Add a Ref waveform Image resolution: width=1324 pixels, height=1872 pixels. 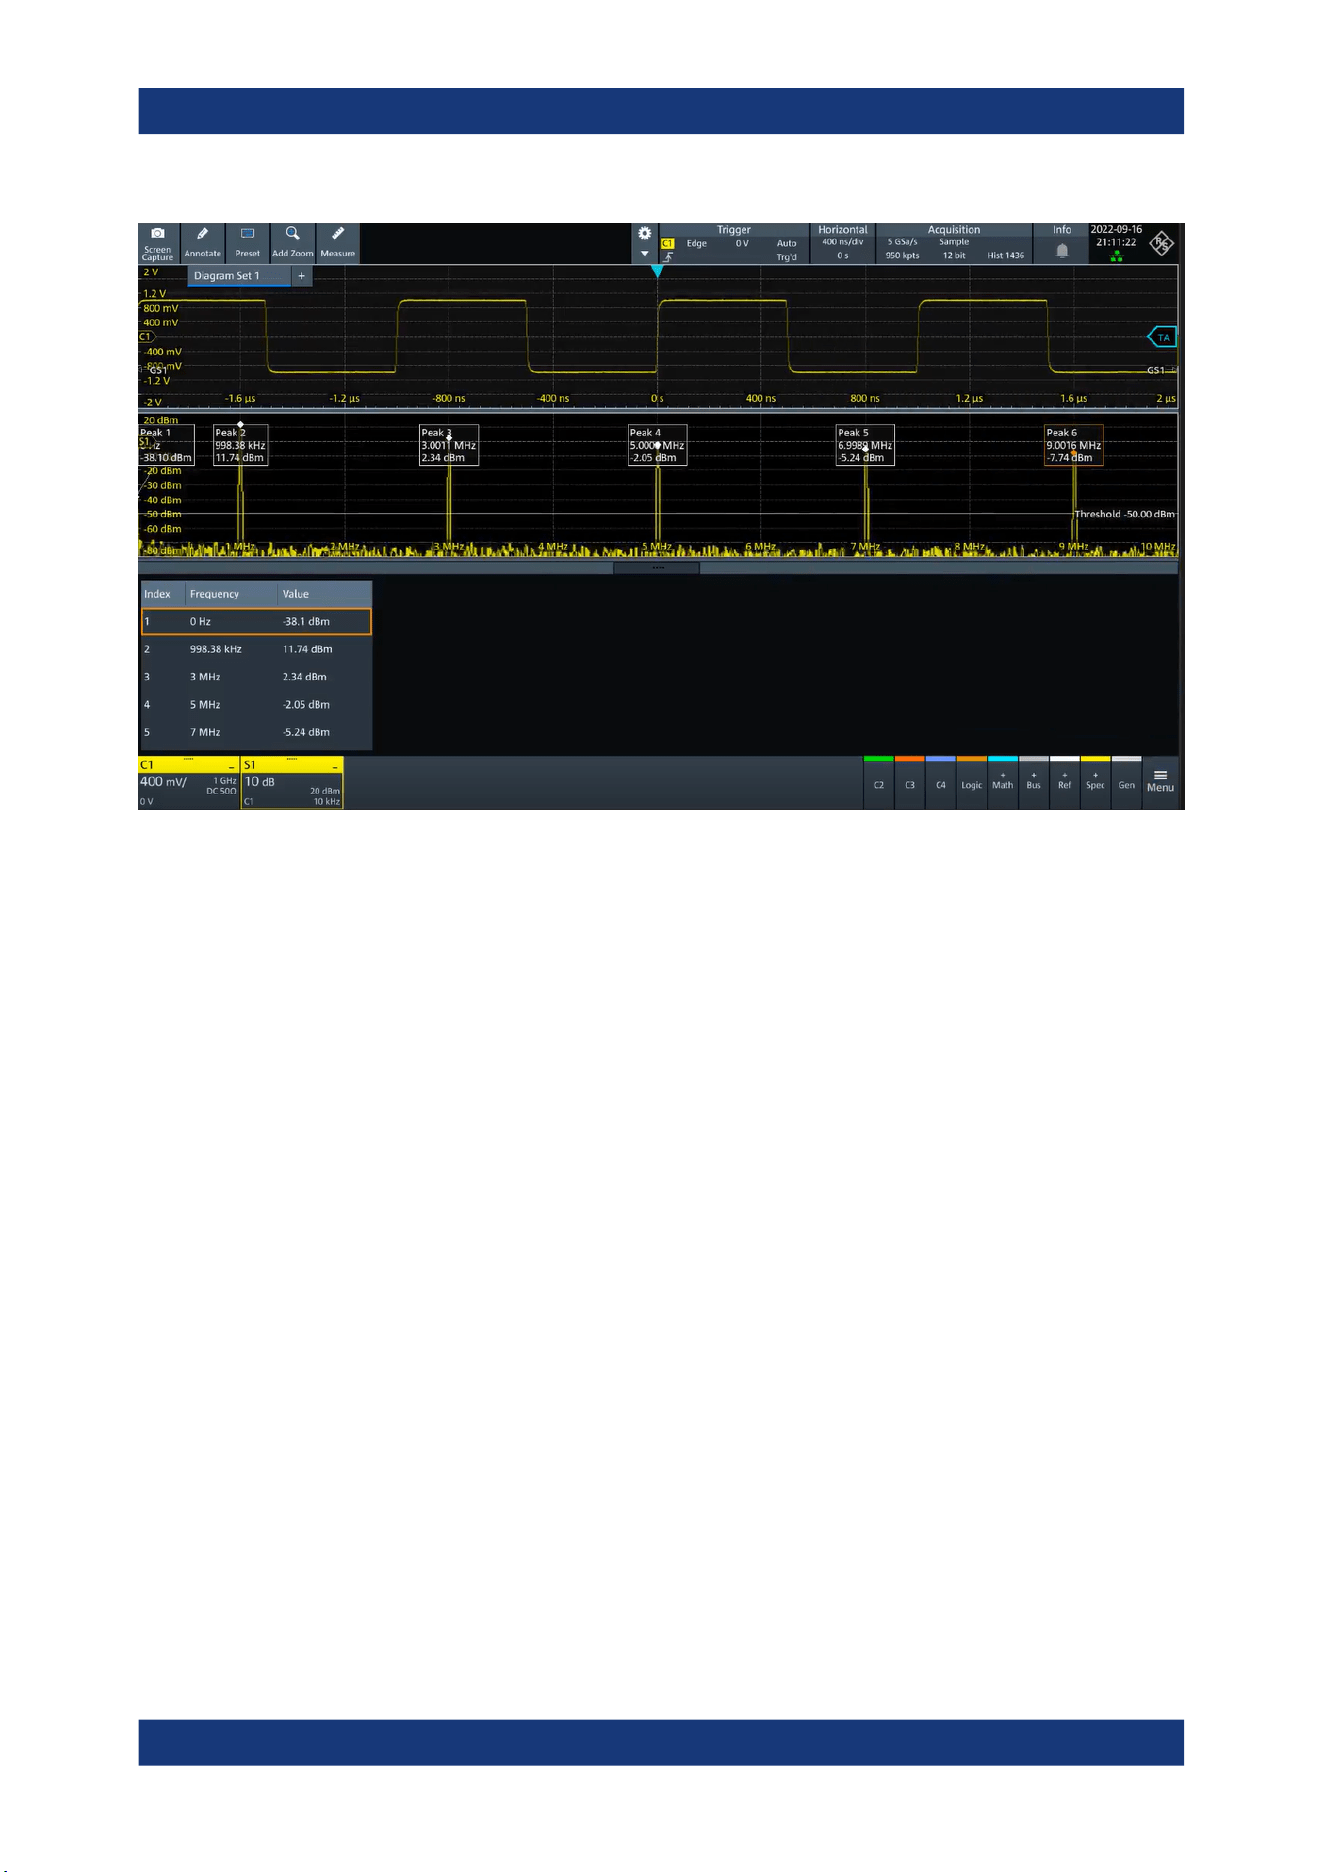coord(1065,784)
